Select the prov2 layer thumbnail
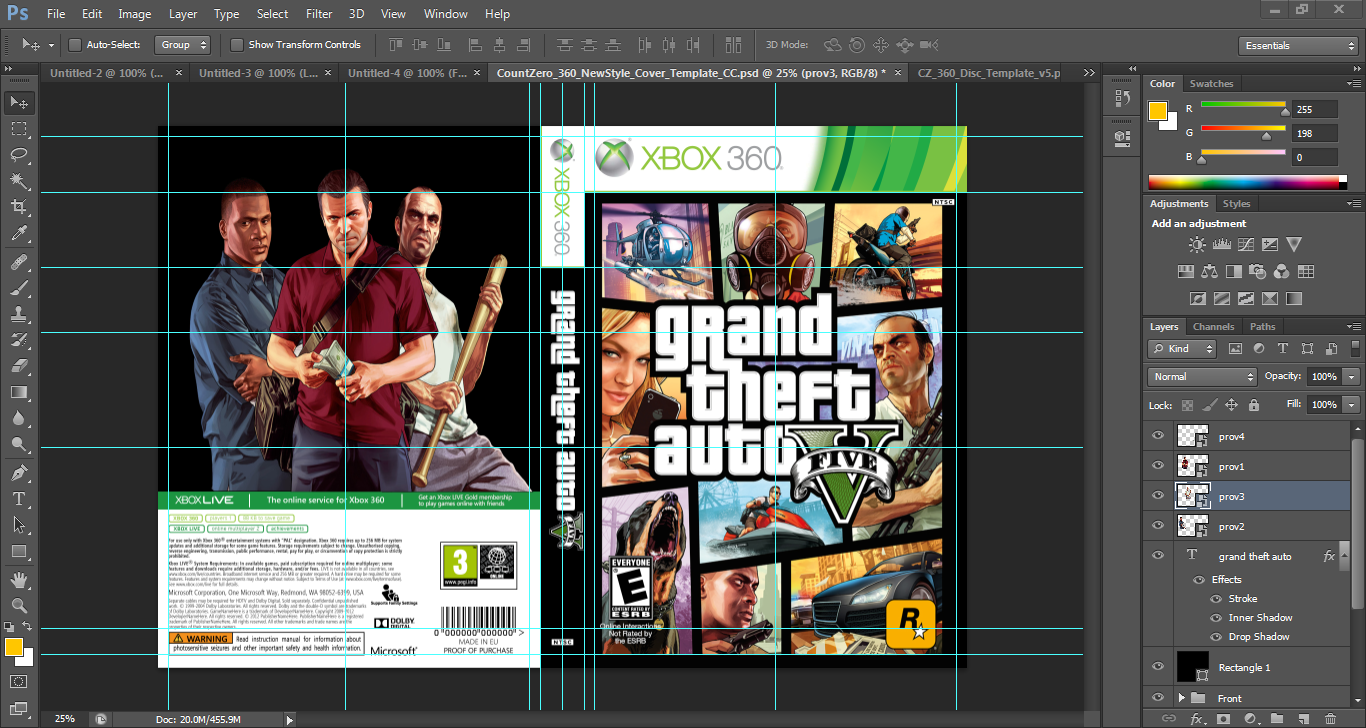1366x728 pixels. [x=1192, y=526]
